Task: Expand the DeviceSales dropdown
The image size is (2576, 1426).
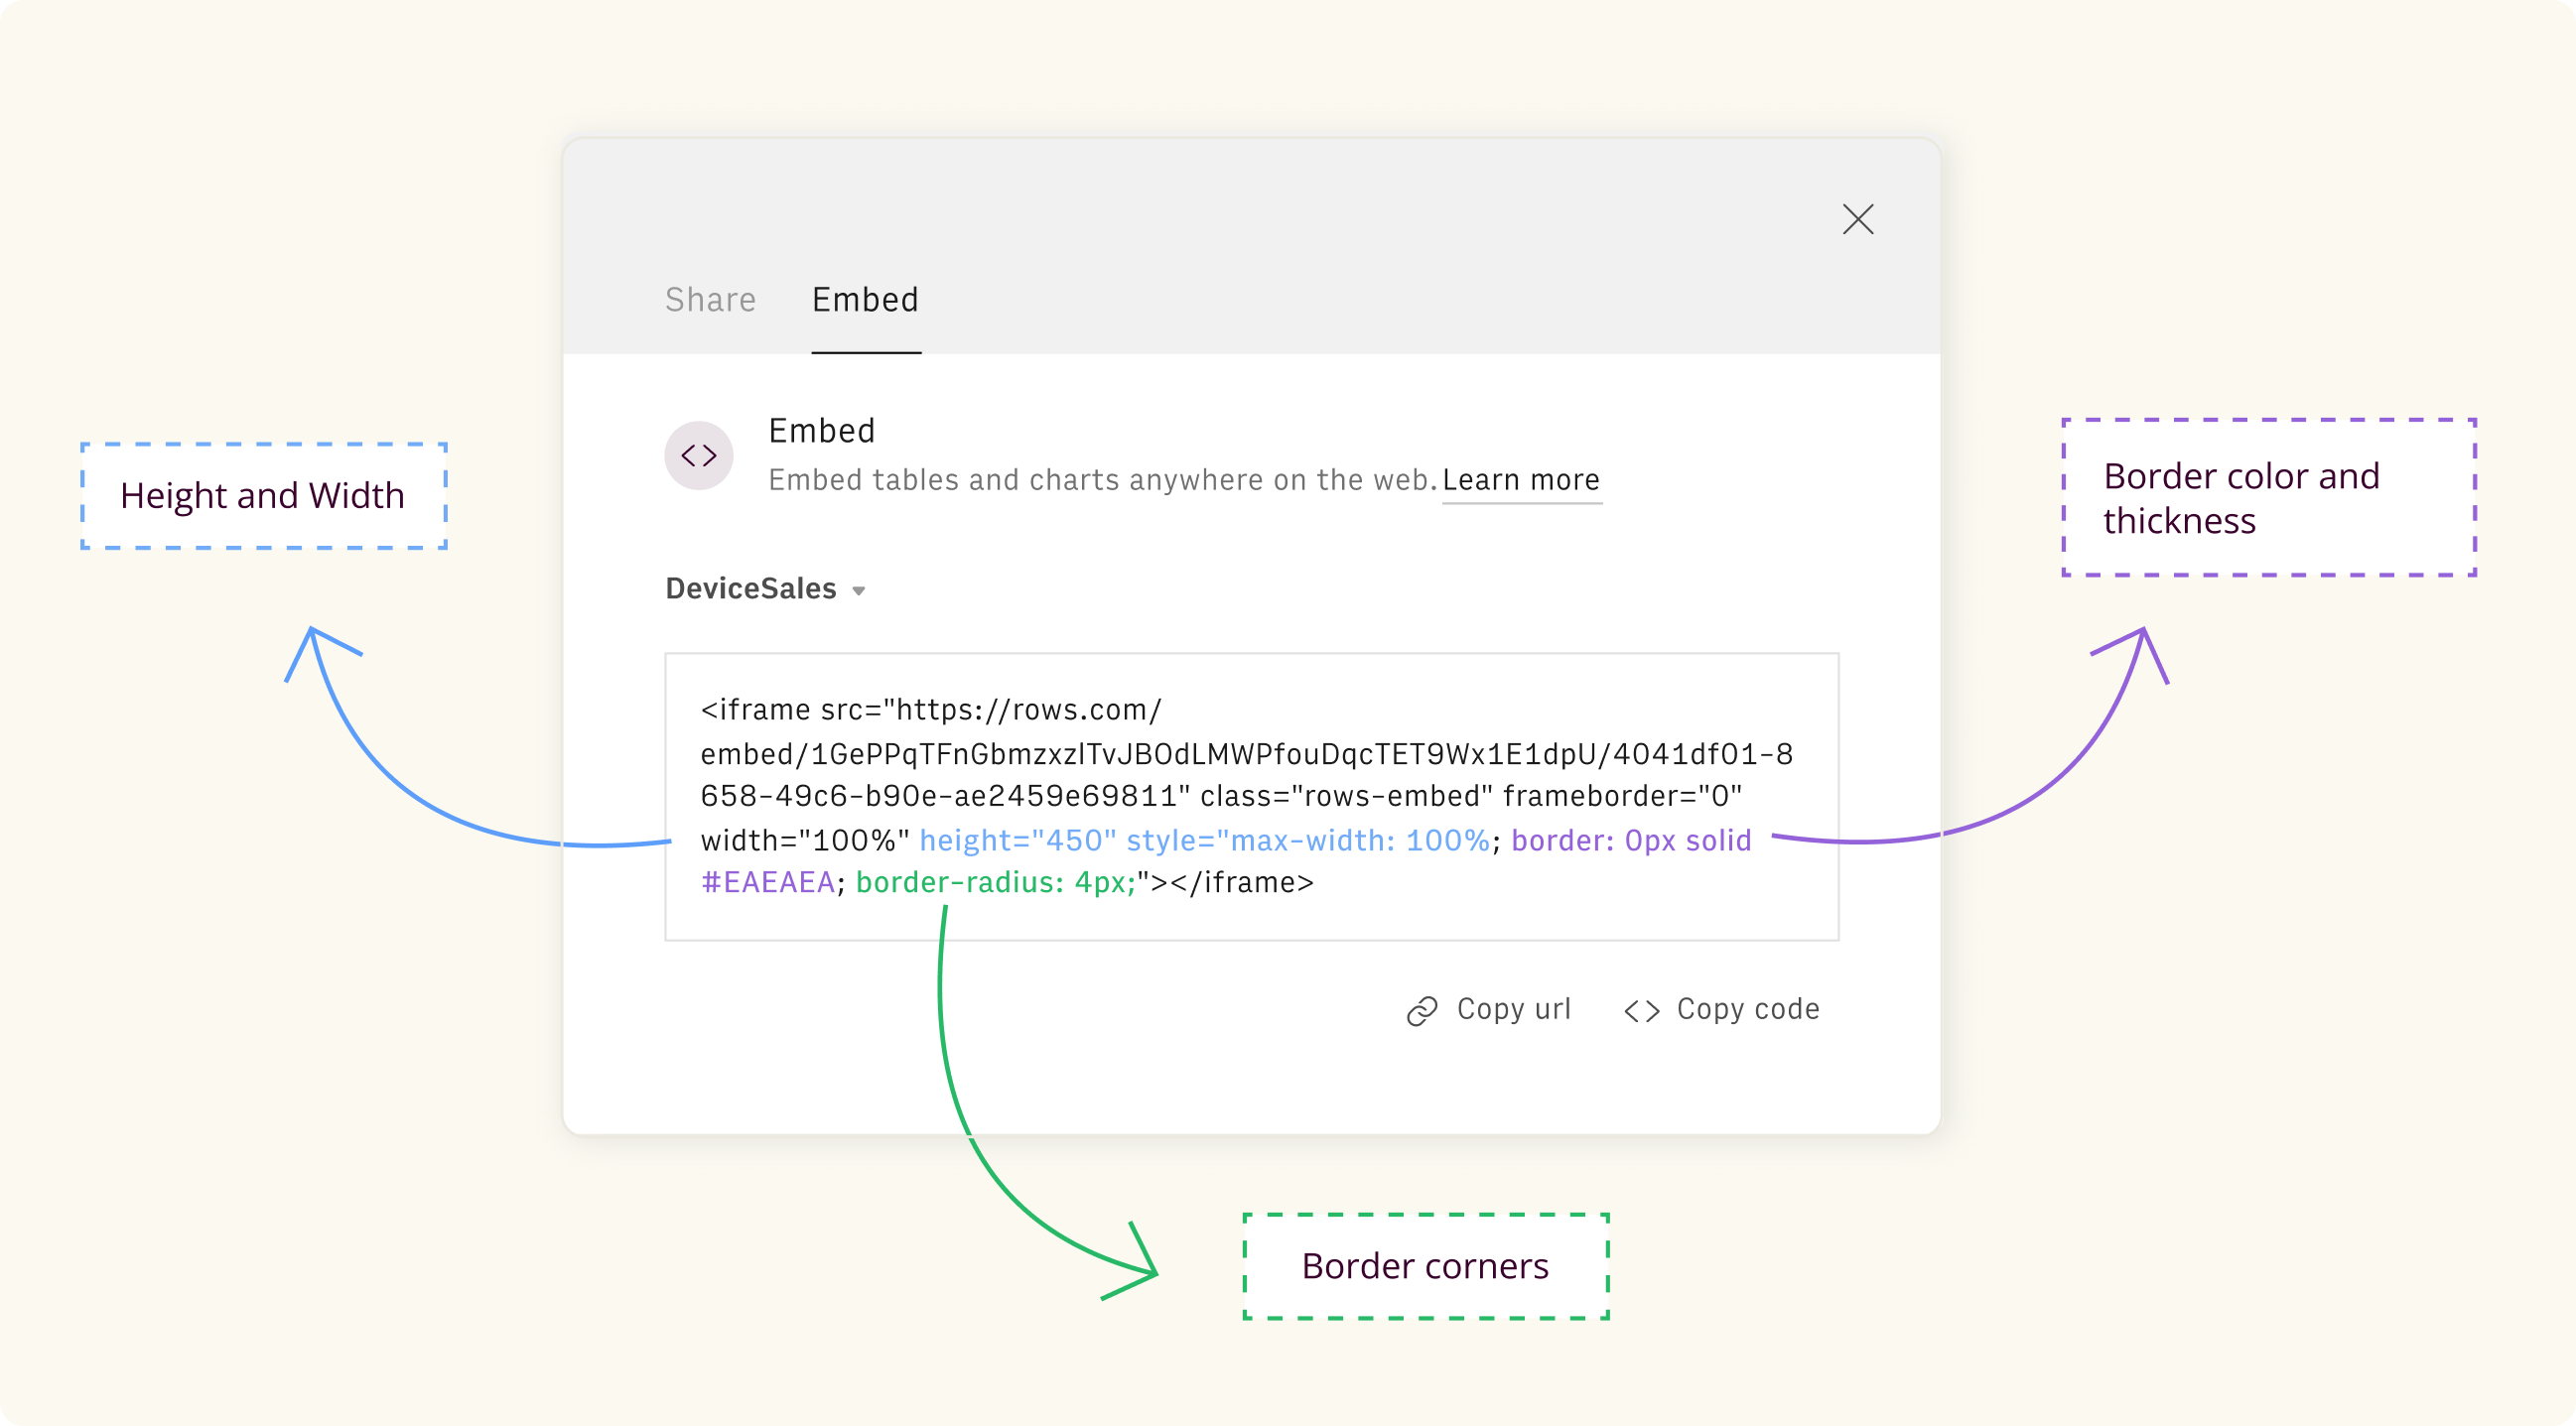Action: [752, 589]
